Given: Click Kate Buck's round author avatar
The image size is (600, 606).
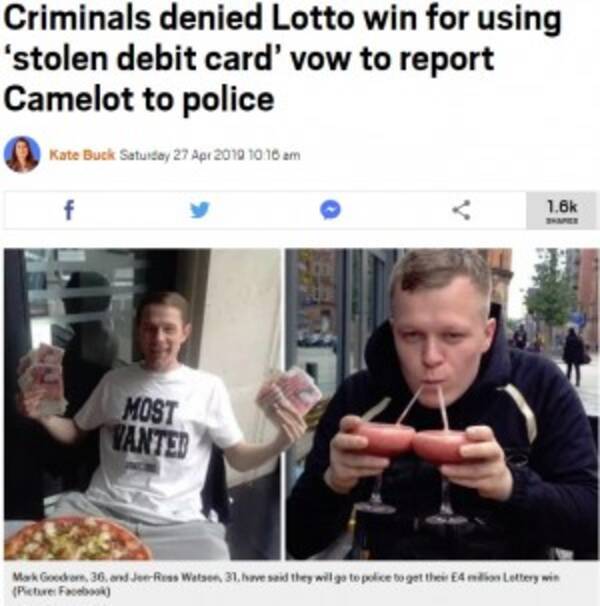Looking at the screenshot, I should (x=22, y=154).
